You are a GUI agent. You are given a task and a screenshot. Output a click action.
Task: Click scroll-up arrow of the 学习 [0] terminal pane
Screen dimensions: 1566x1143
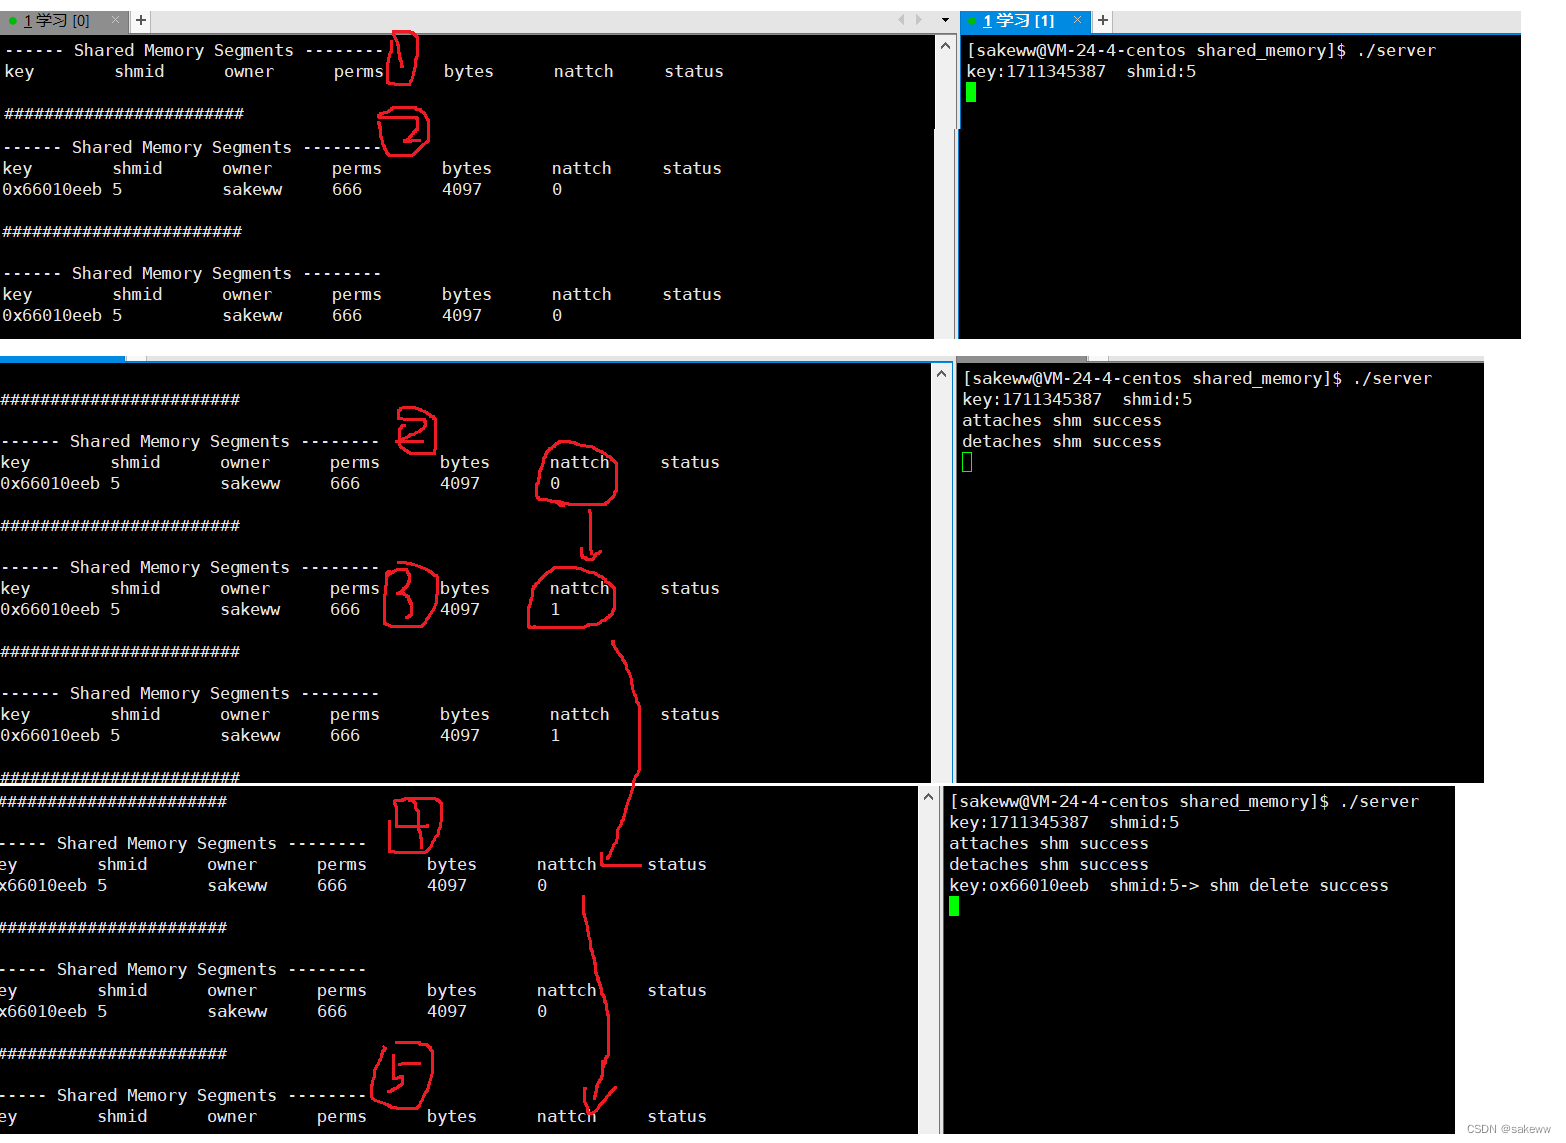pos(945,46)
